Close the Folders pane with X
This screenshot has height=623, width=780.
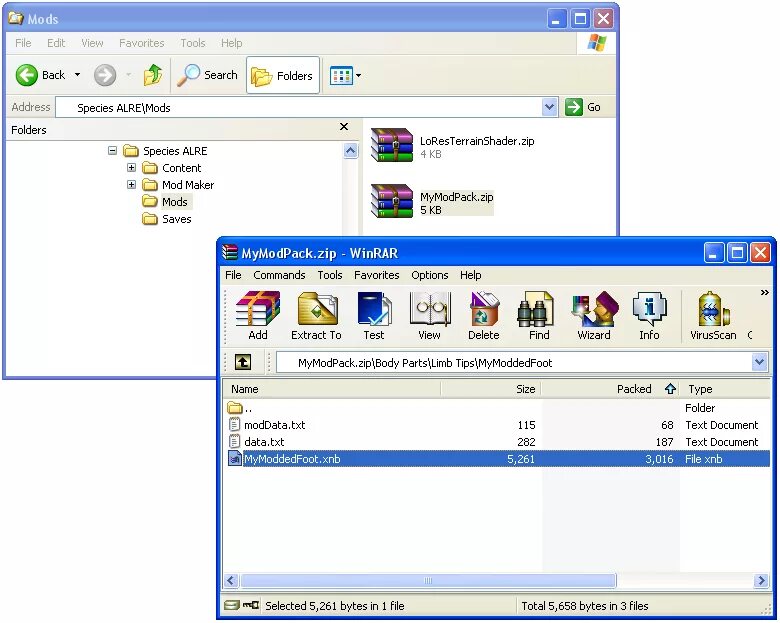344,127
